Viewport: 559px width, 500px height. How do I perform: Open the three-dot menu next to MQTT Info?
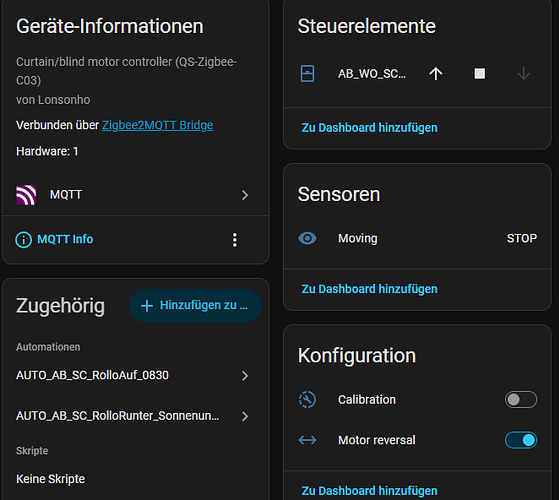[x=235, y=240]
